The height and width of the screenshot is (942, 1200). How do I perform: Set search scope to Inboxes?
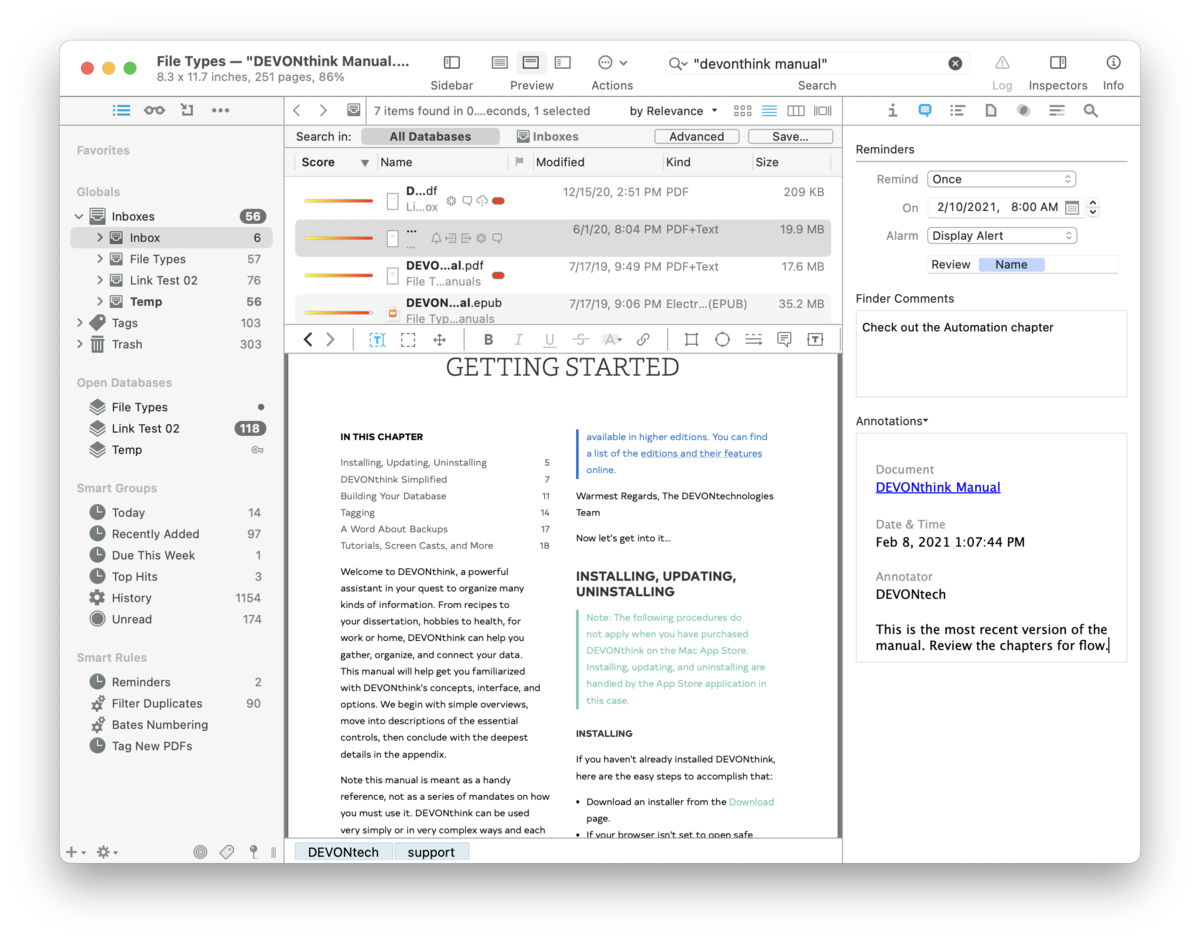[x=548, y=137]
